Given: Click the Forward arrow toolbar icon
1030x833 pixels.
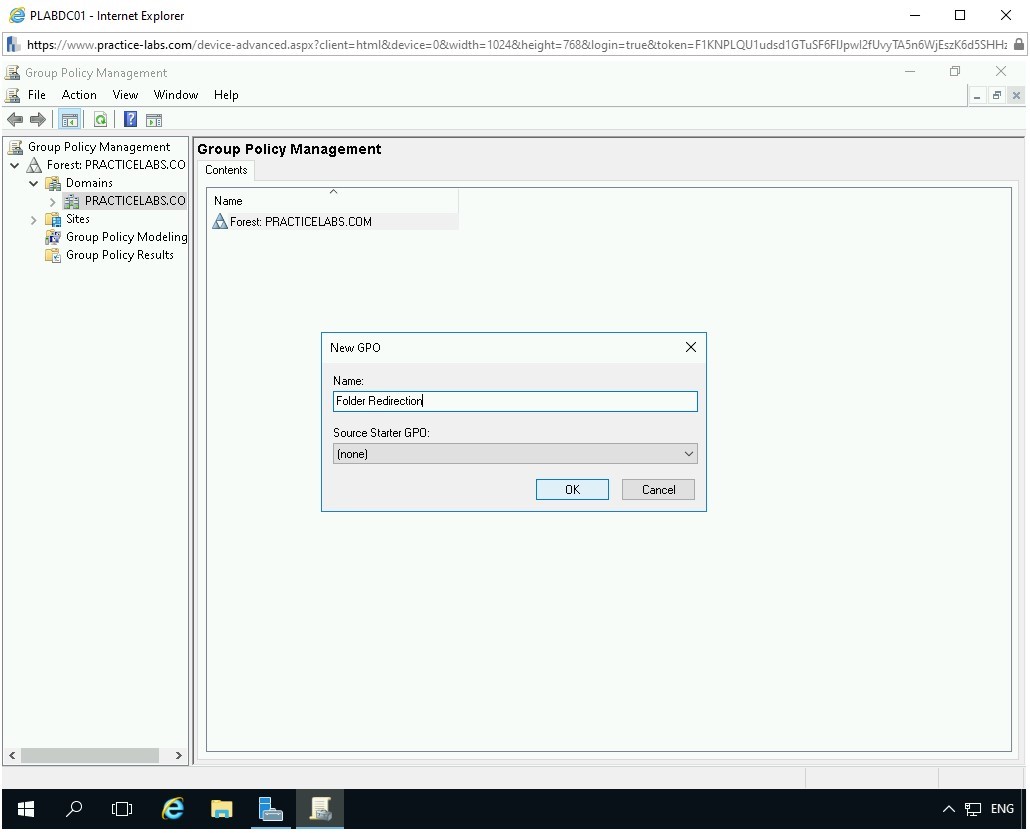Looking at the screenshot, I should [x=38, y=120].
